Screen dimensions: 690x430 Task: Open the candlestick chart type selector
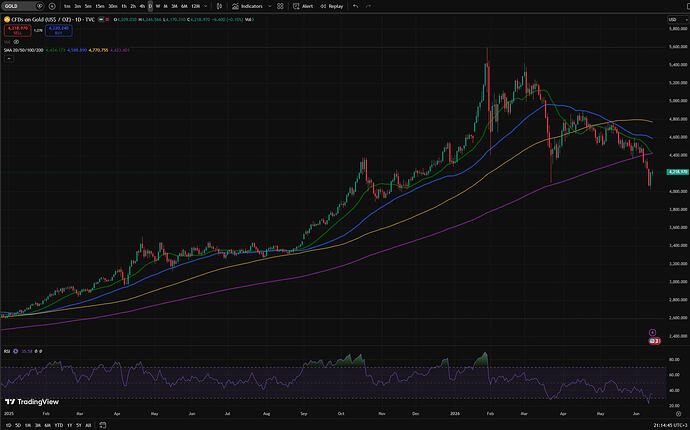tap(220, 6)
